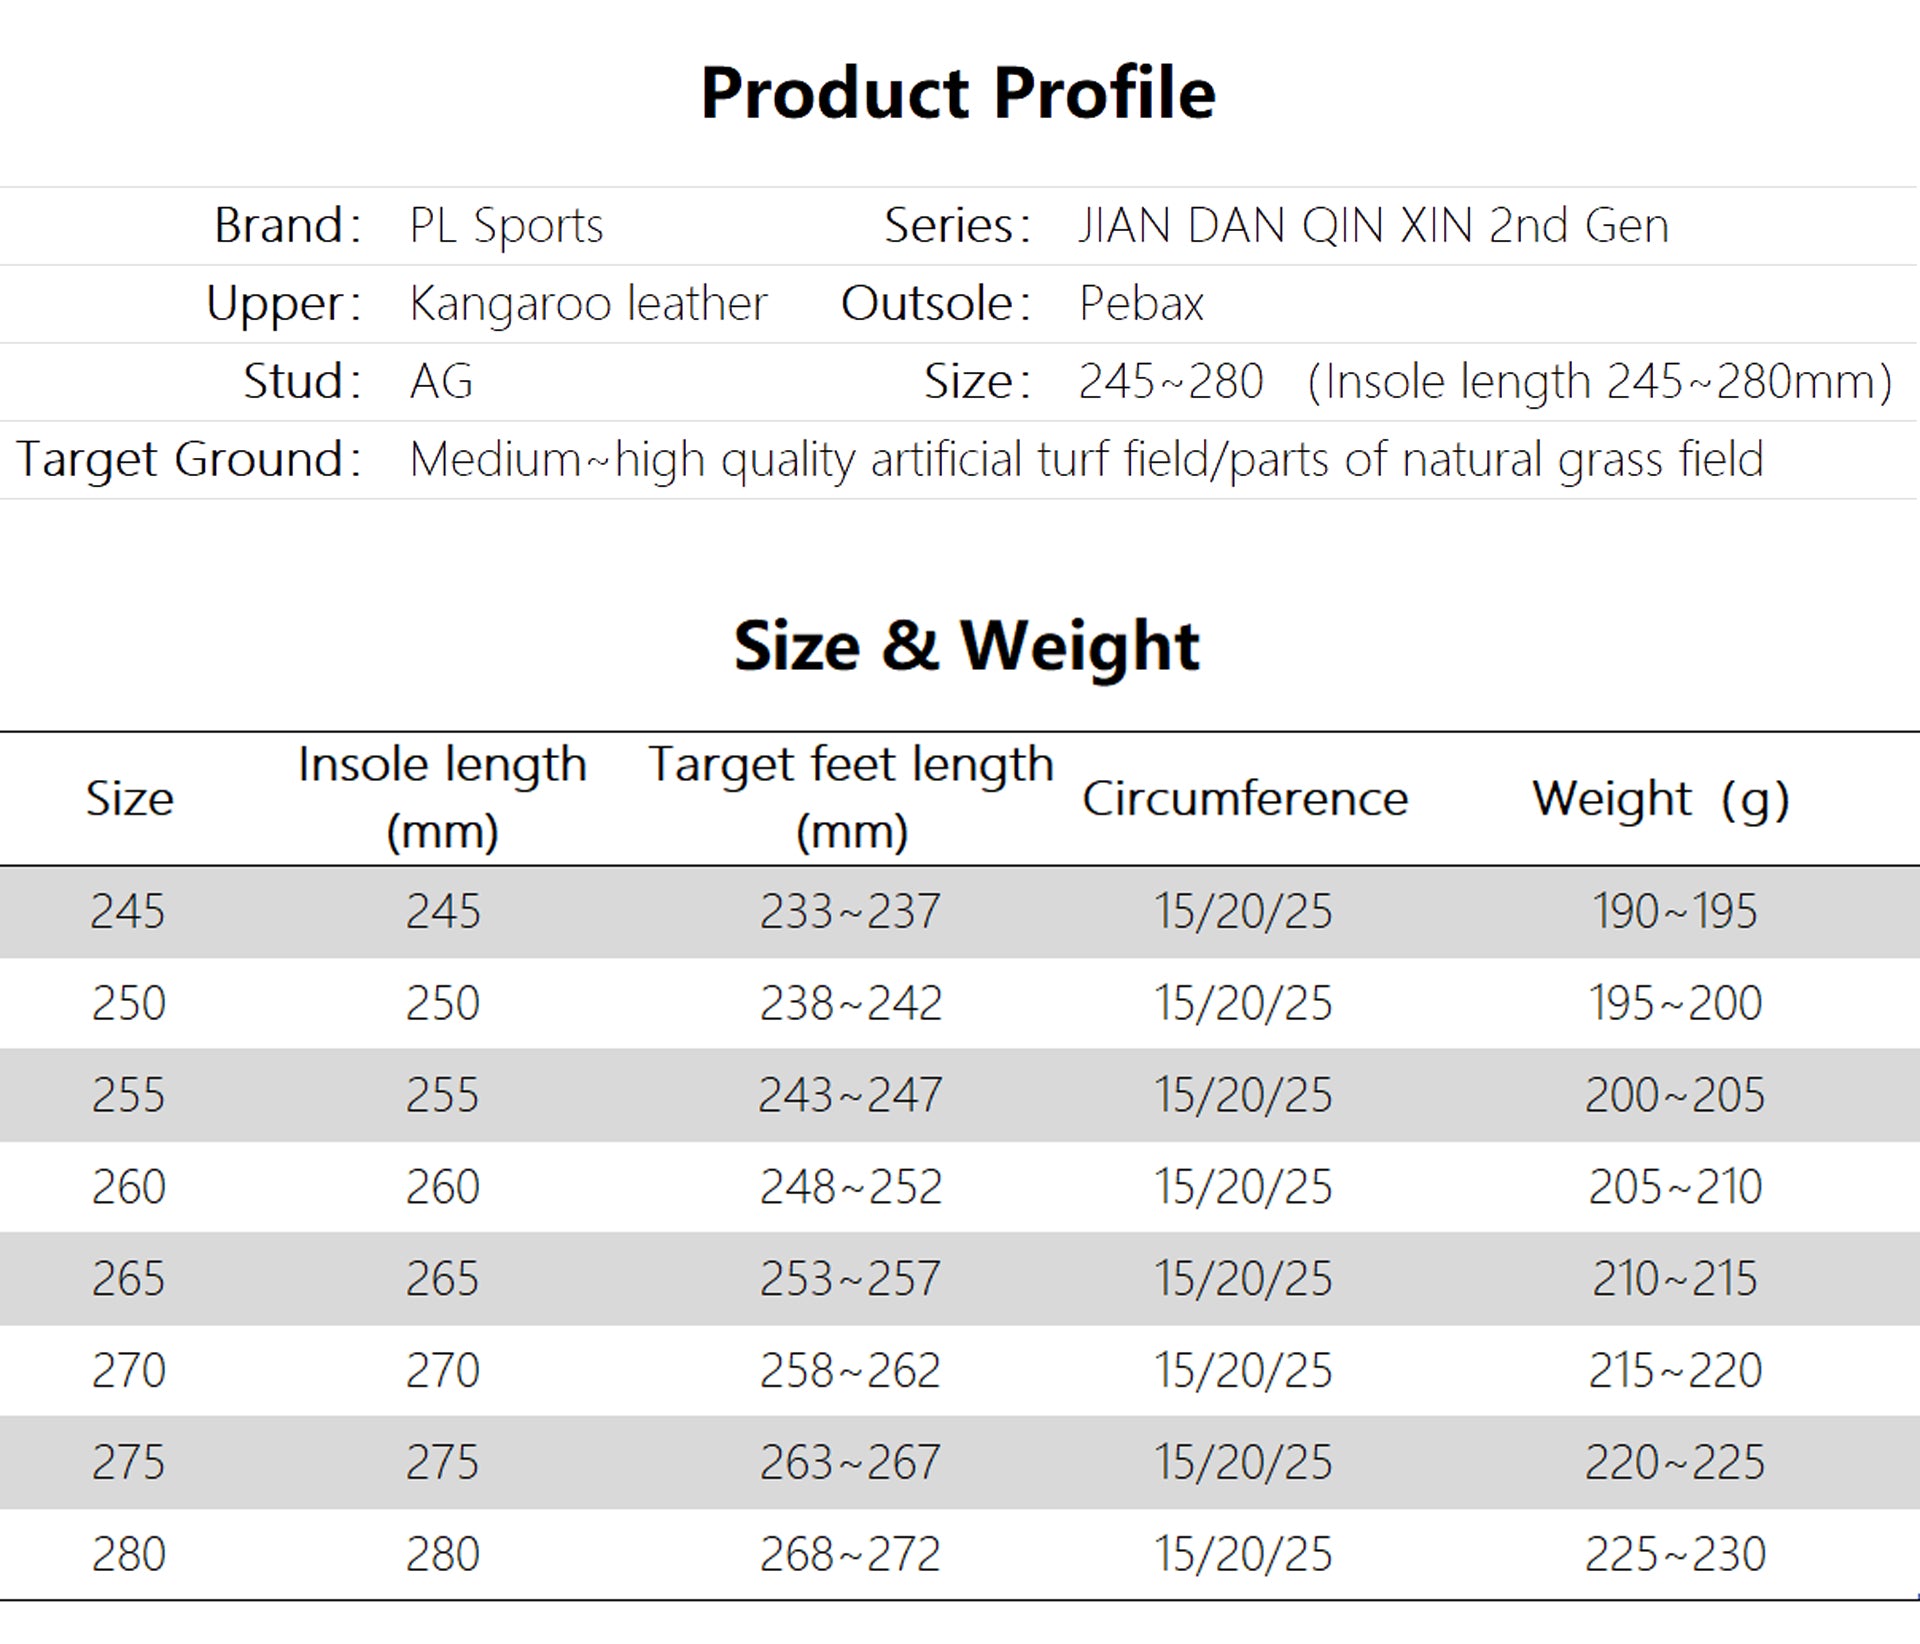Screen dimensions: 1920x1644
Task: Select the PL Sports brand value
Action: click(x=506, y=226)
